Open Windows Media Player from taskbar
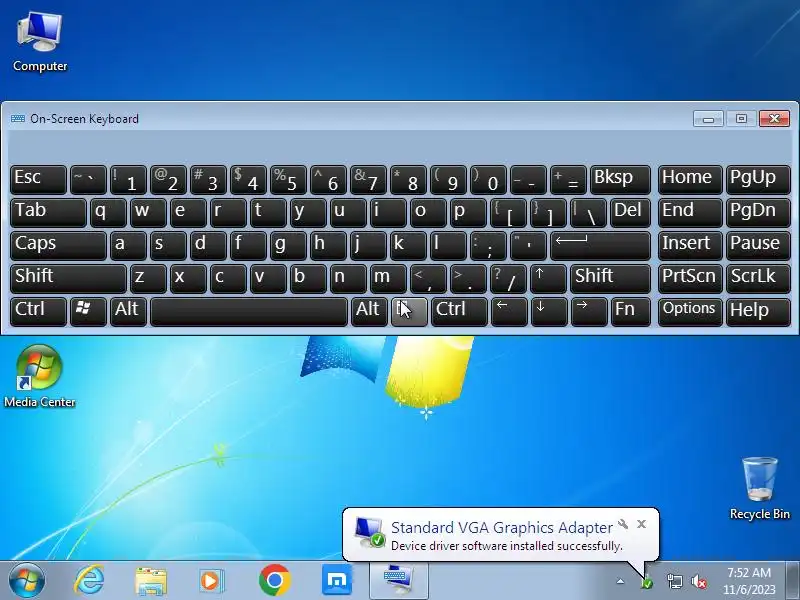Image resolution: width=800 pixels, height=600 pixels. (x=211, y=581)
